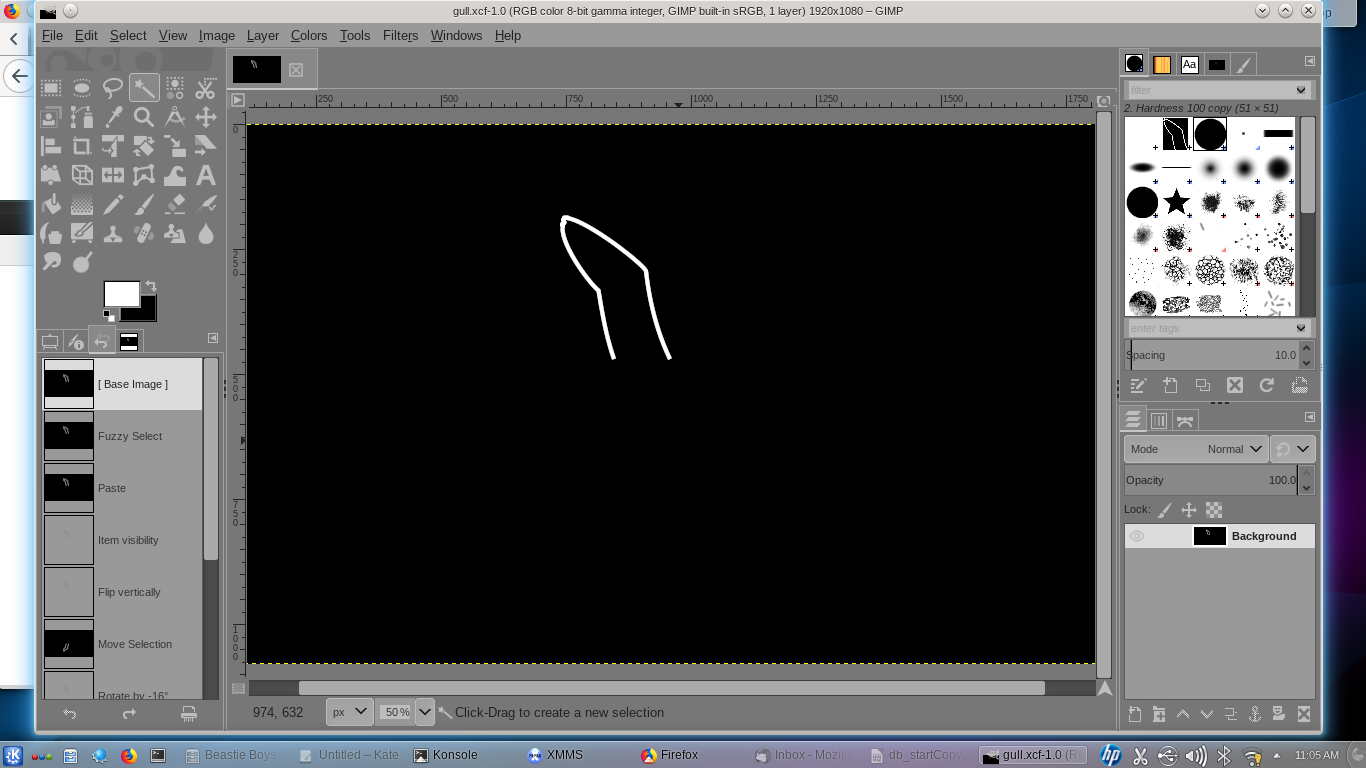1366x768 pixels.
Task: Open the brushes panel configuration menu
Action: click(x=1310, y=62)
